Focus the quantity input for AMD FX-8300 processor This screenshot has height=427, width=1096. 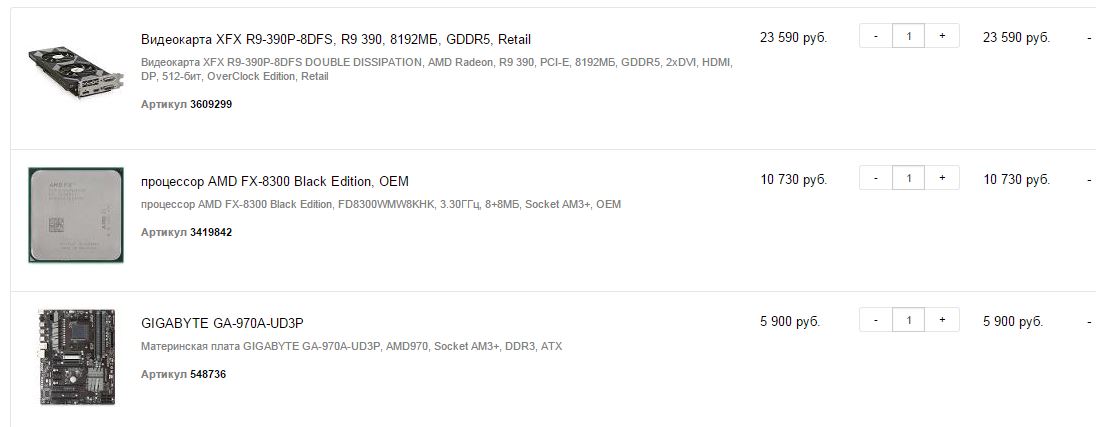[909, 179]
